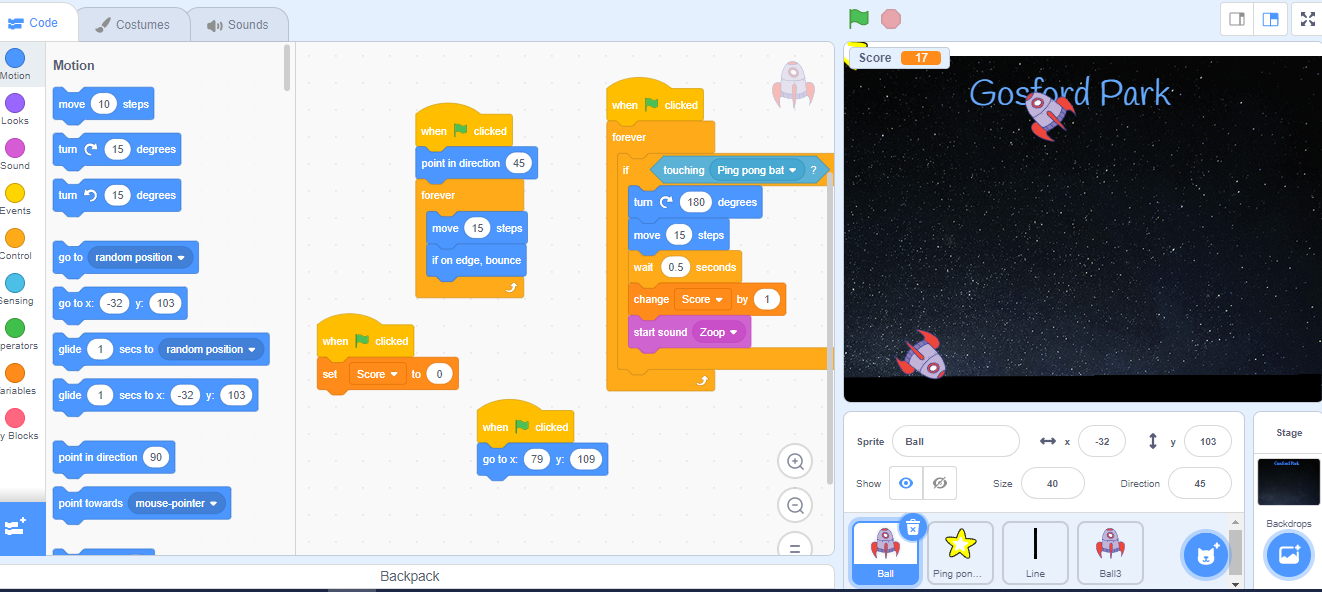Click the 45 value in point in direction
1322x592 pixels.
click(x=518, y=163)
